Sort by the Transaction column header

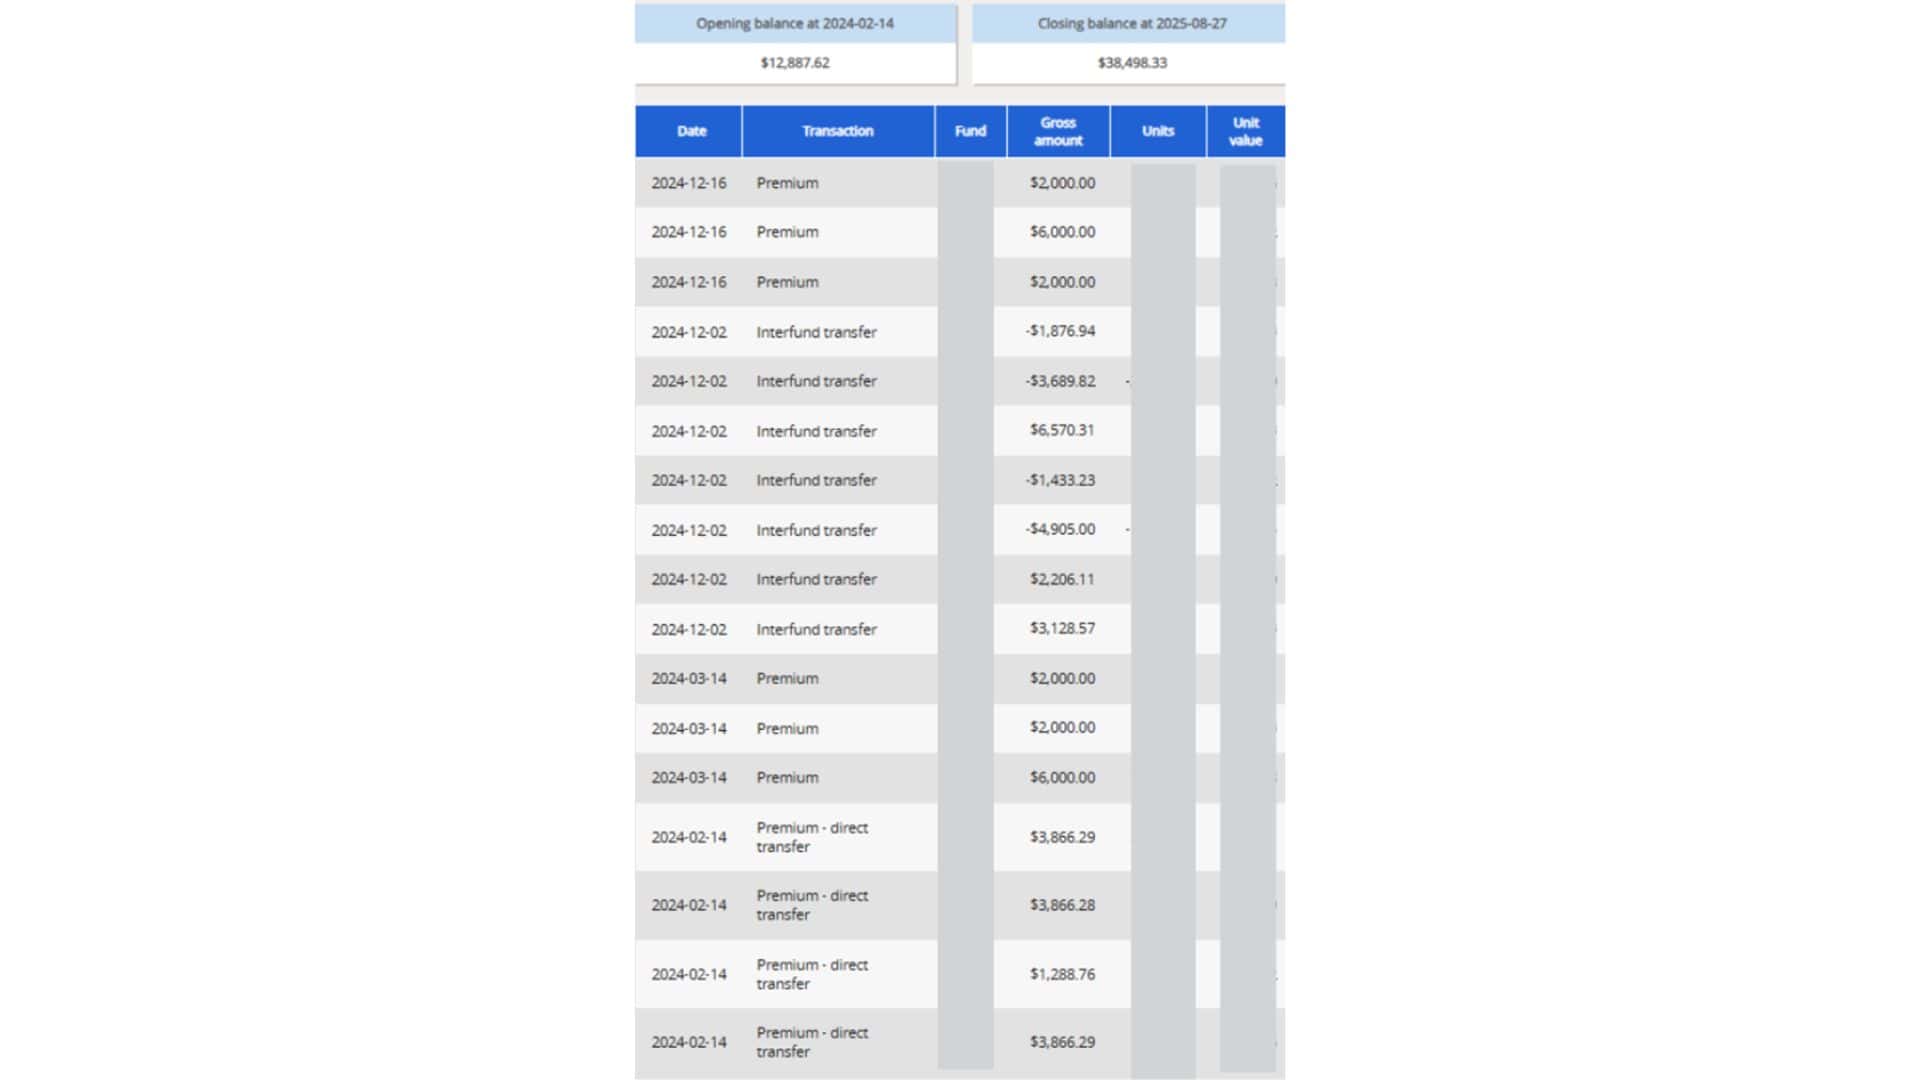[x=837, y=131]
